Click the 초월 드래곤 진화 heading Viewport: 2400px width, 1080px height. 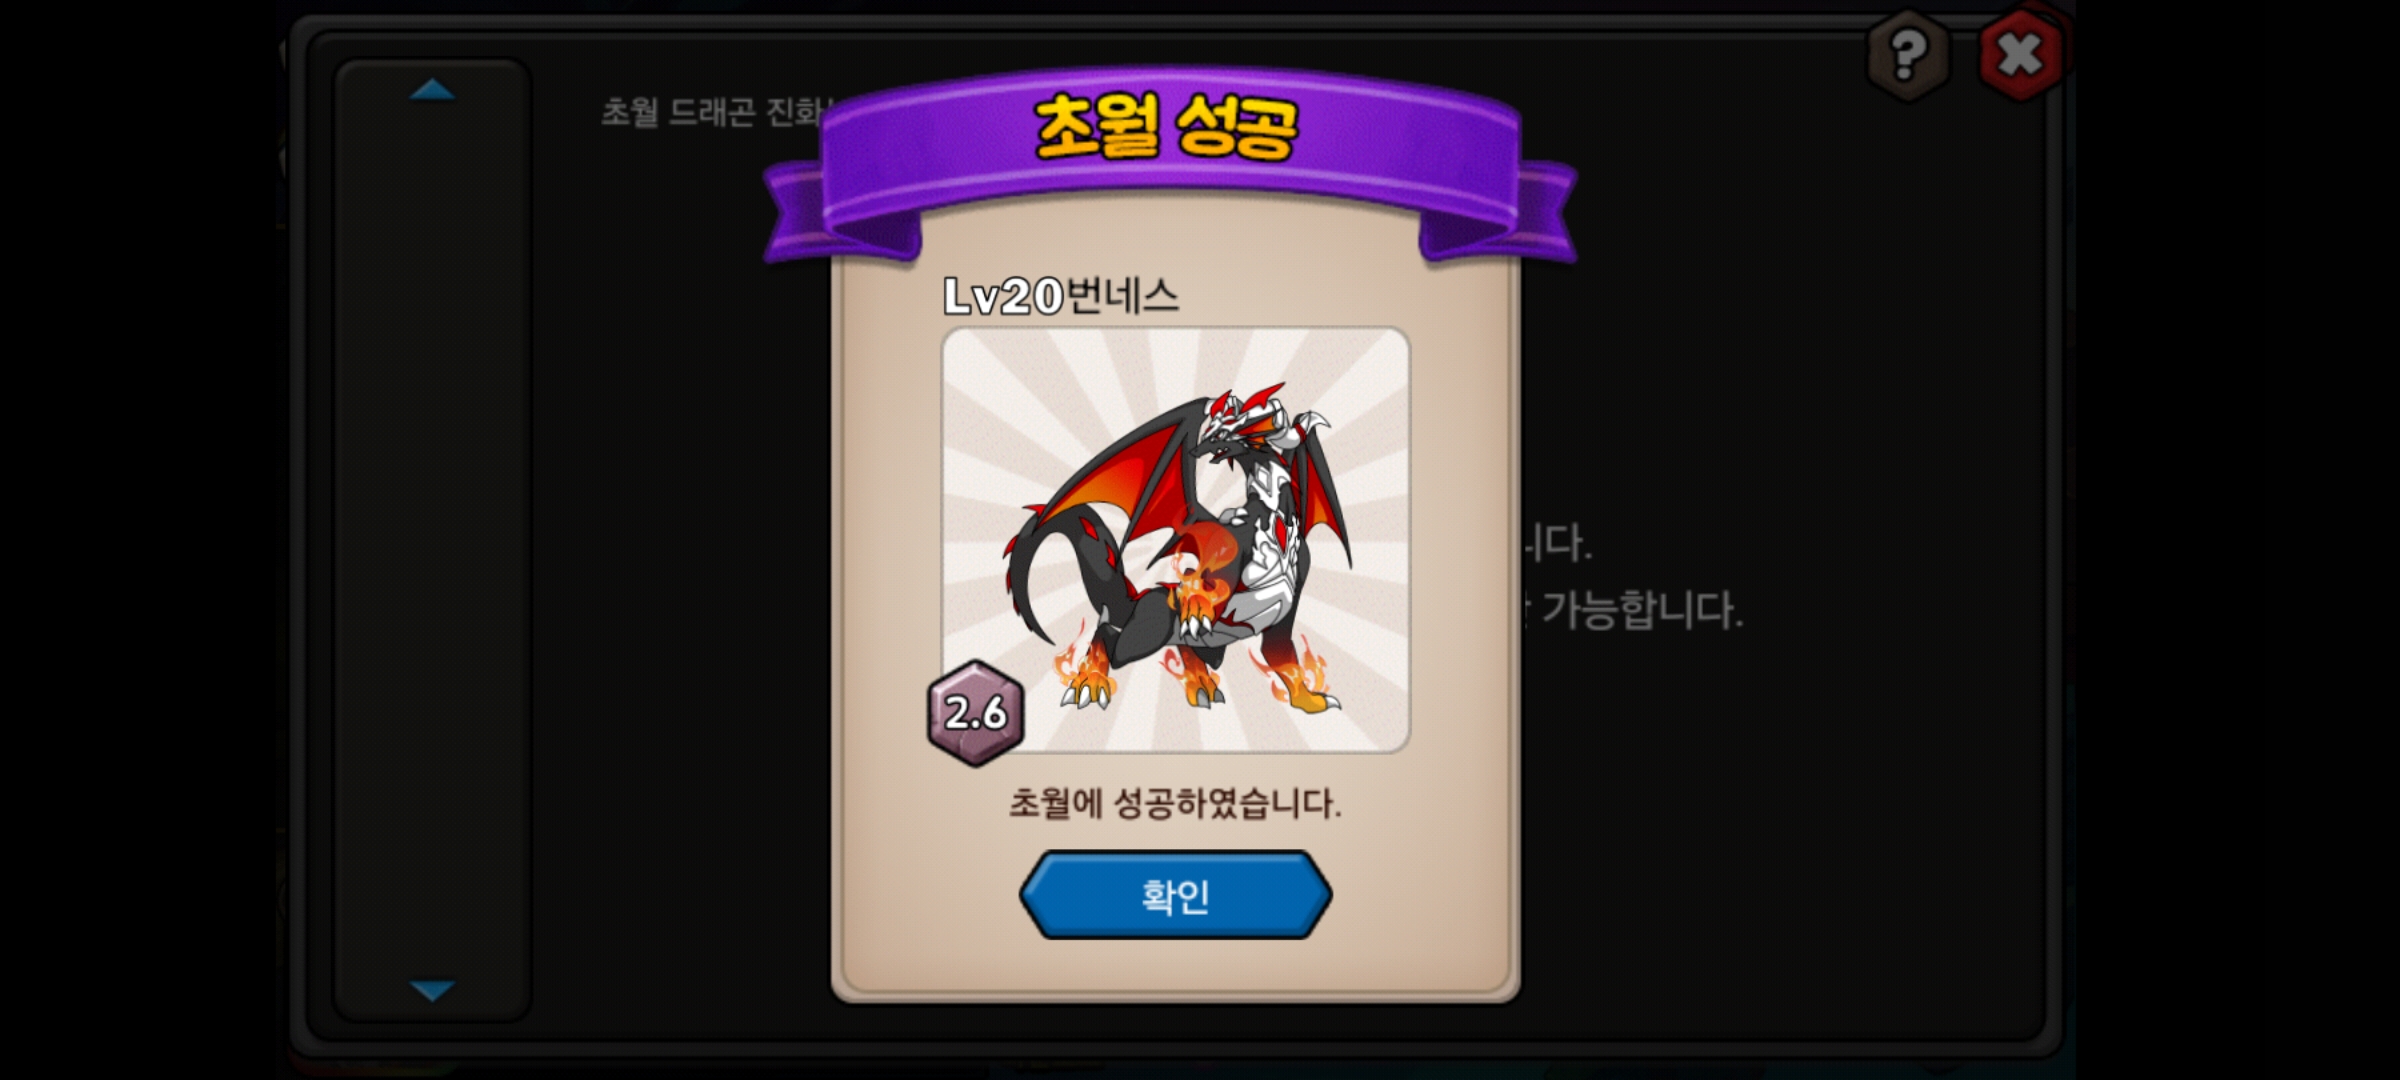(714, 112)
